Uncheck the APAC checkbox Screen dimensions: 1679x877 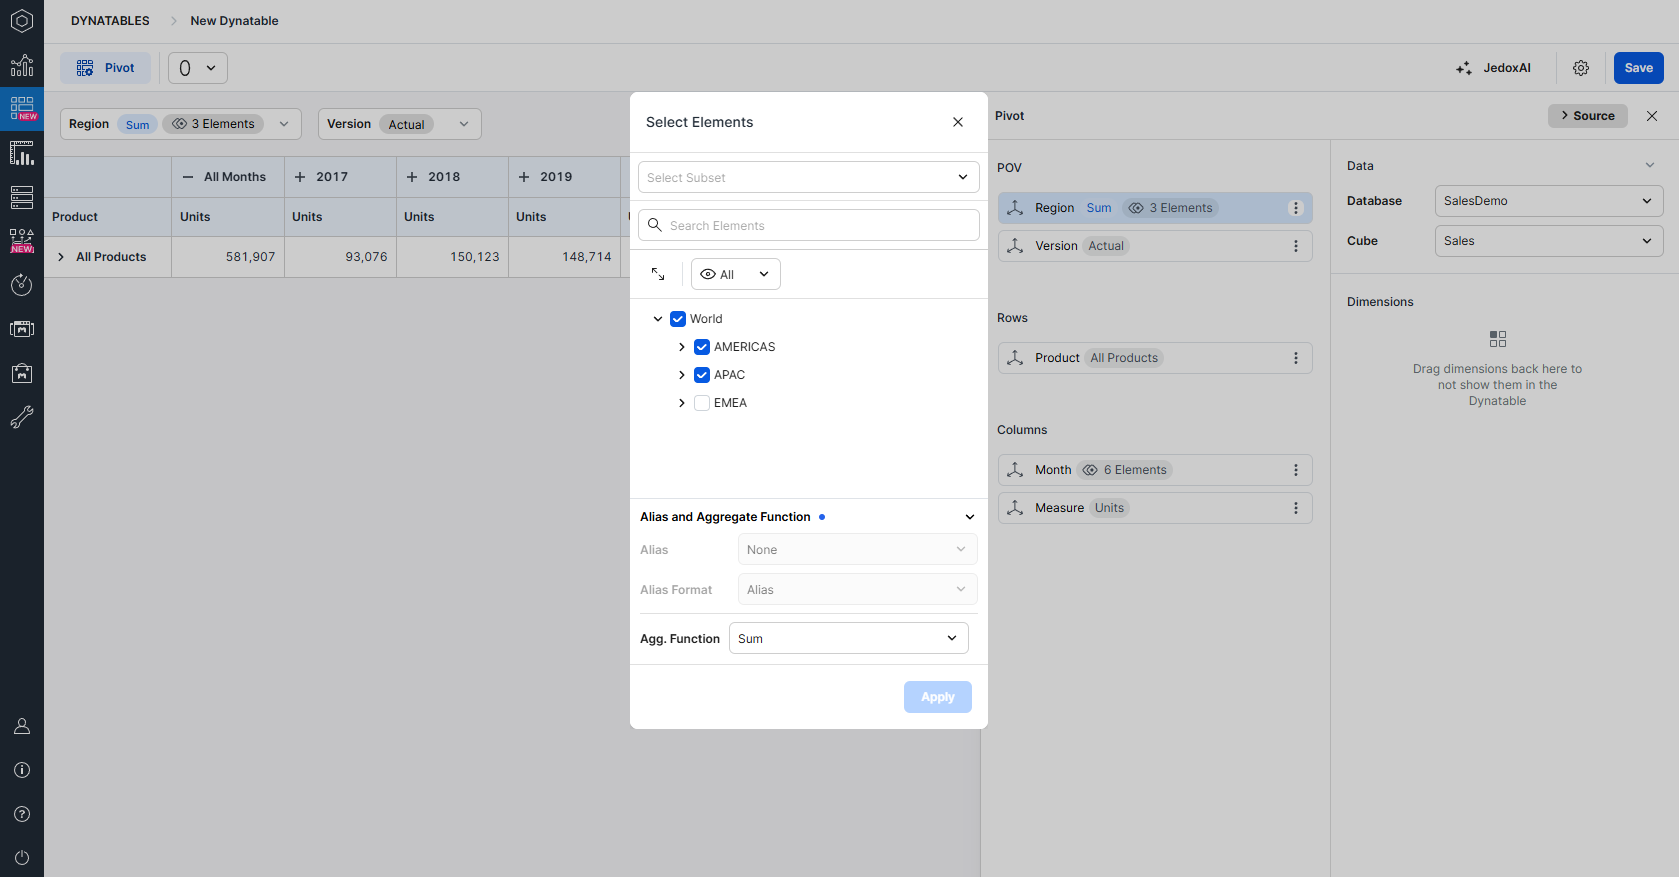pos(702,375)
